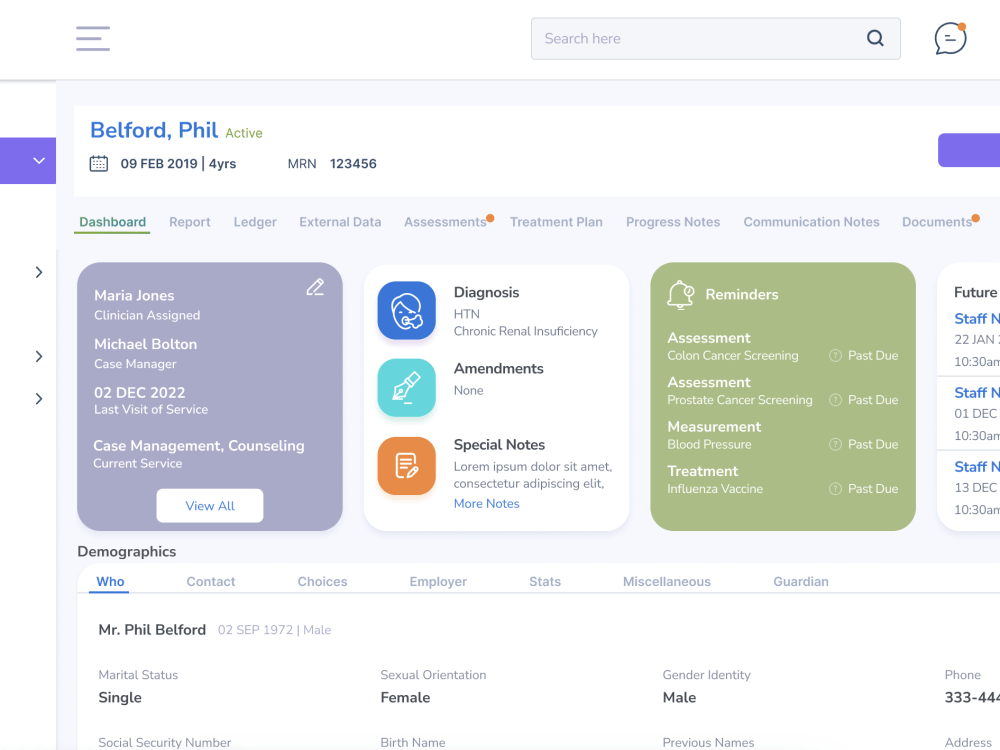The image size is (1000, 750).
Task: Open the Special Notes document icon
Action: [x=406, y=466]
